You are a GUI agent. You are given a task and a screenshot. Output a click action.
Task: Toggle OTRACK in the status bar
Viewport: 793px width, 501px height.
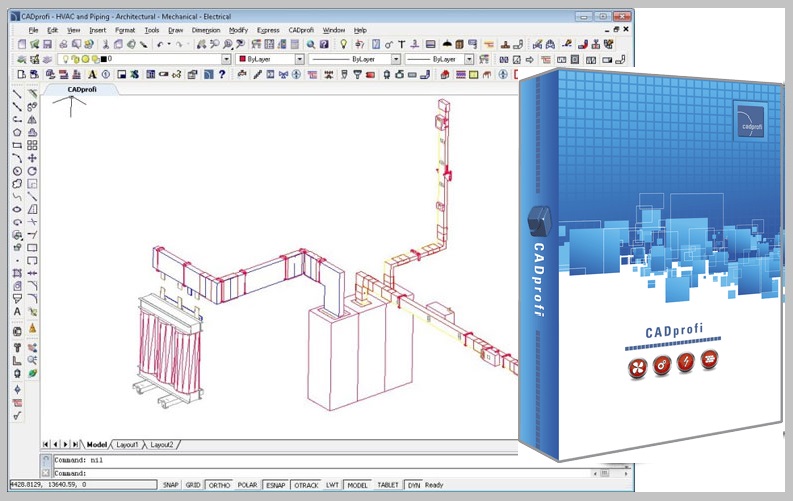click(306, 485)
